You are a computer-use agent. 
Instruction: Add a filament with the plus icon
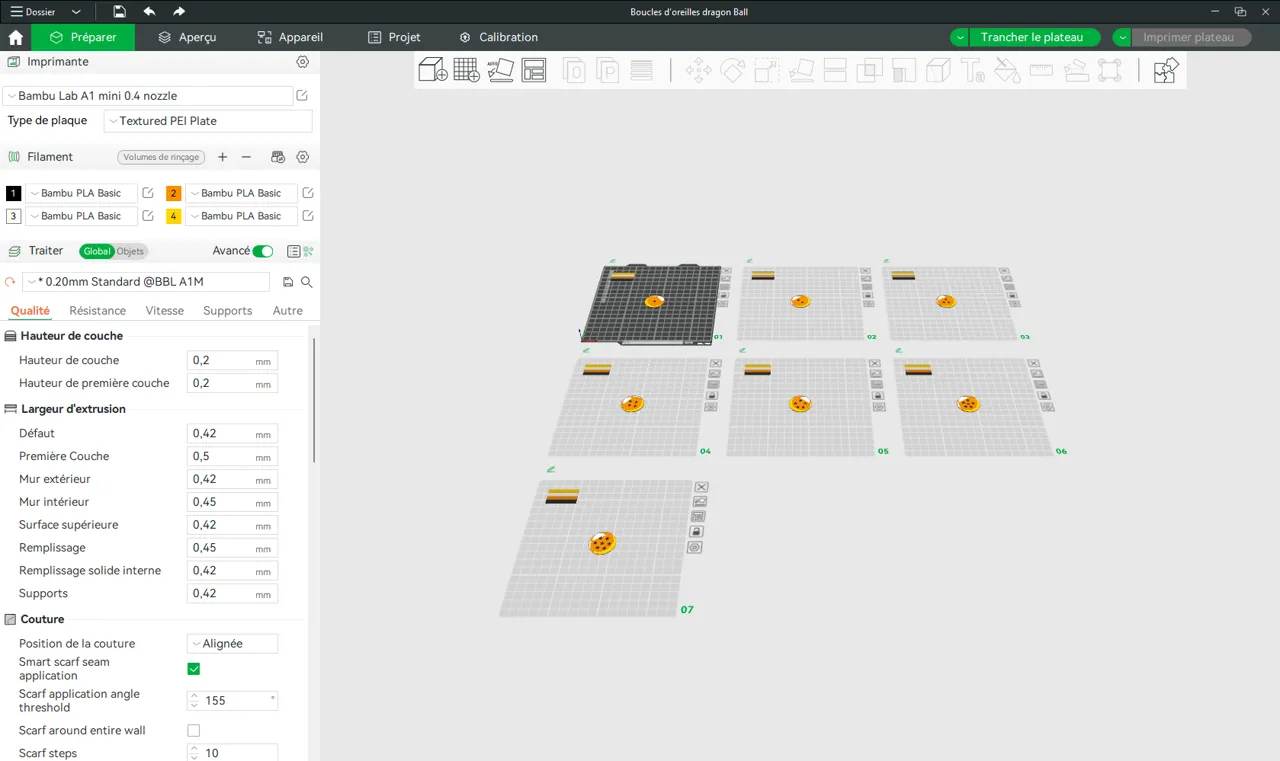pyautogui.click(x=223, y=157)
